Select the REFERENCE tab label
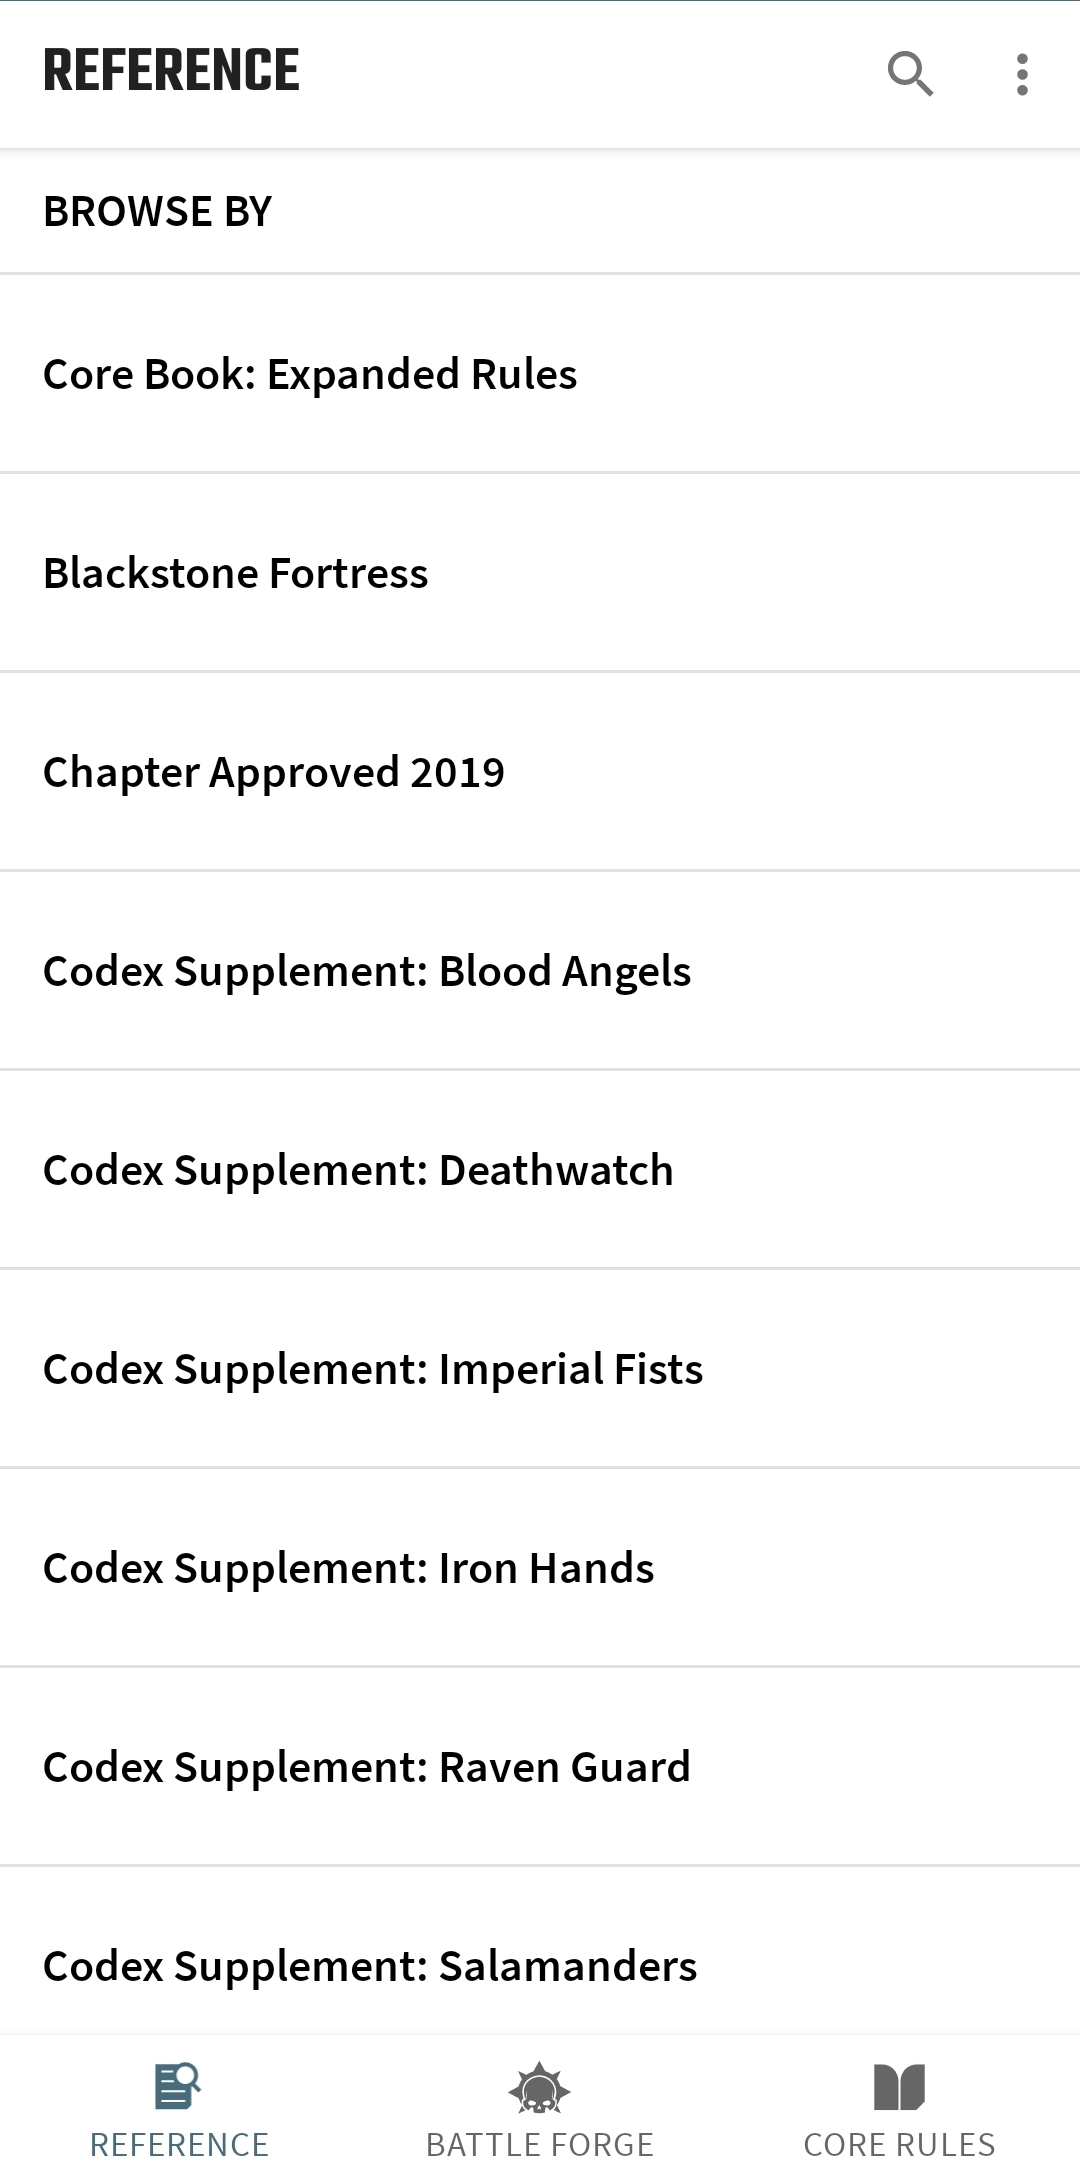 (x=180, y=2146)
